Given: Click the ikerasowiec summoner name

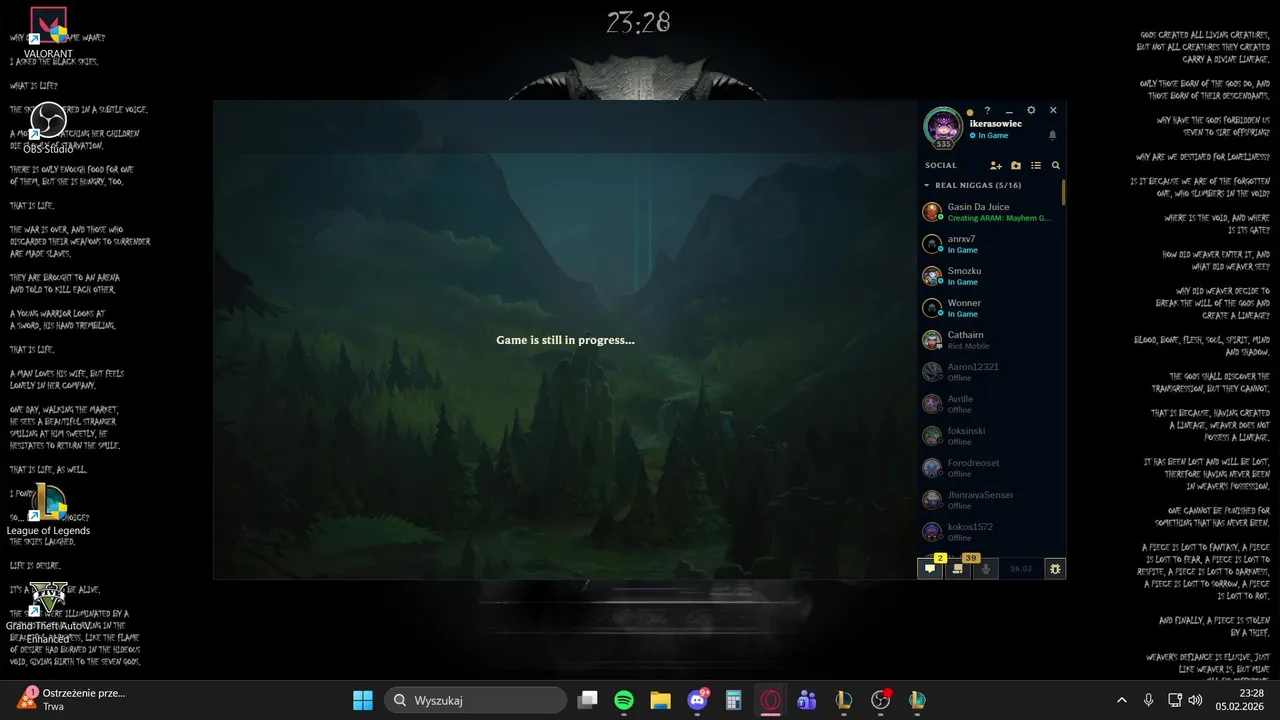Looking at the screenshot, I should [x=994, y=123].
